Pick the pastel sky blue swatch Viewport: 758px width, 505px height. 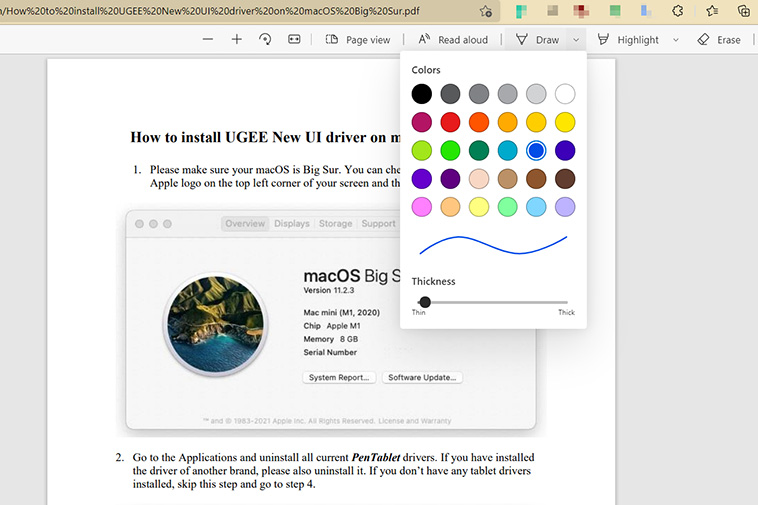[x=536, y=207]
